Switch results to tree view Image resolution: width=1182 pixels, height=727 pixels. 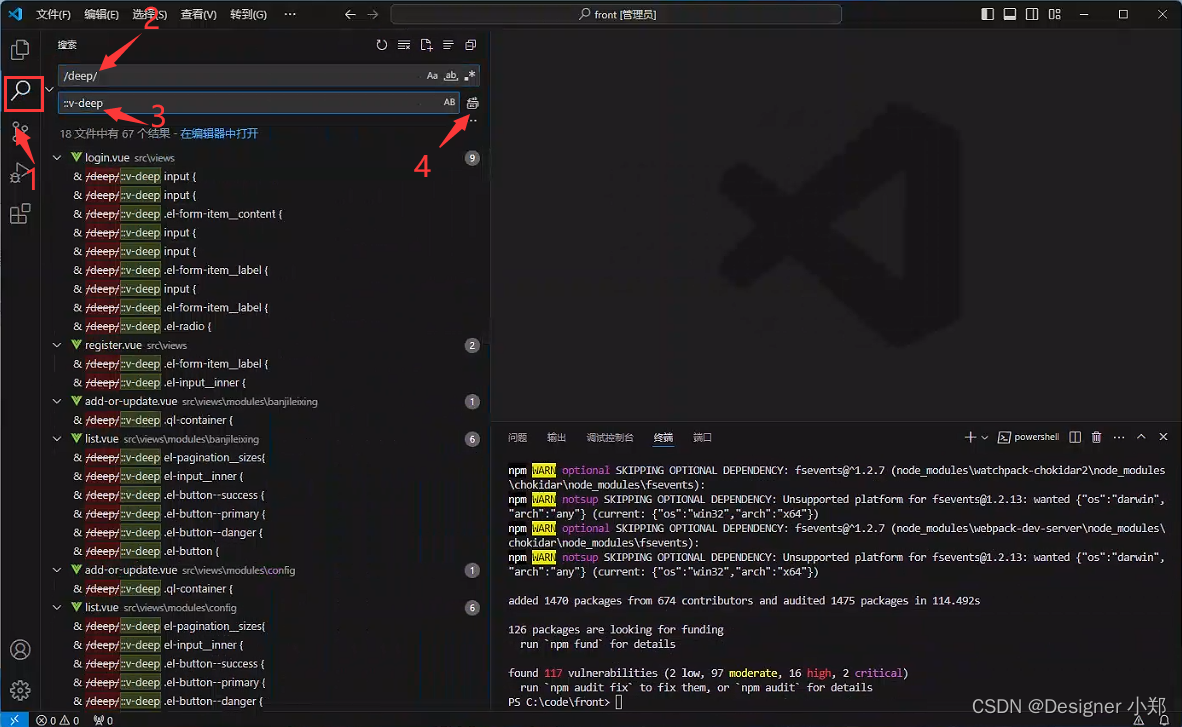tap(448, 45)
